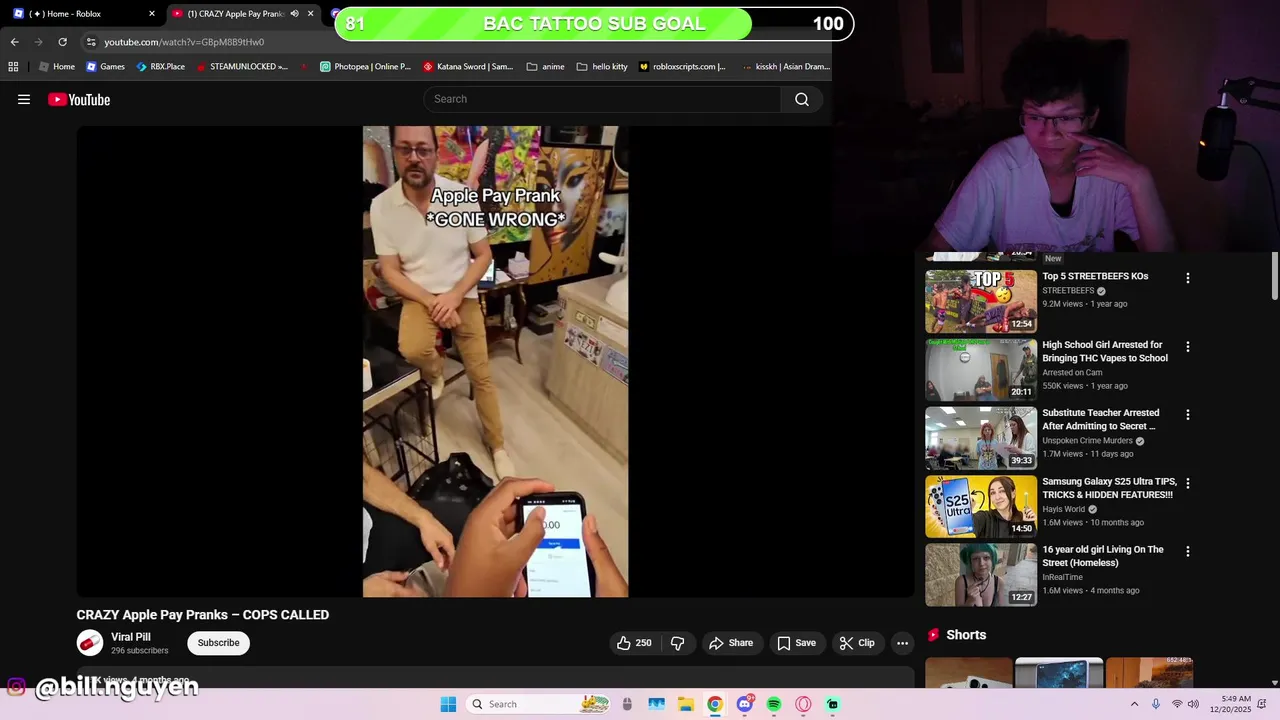The height and width of the screenshot is (720, 1280).
Task: Click the STREETBEEFS channel name
Action: [1068, 291]
